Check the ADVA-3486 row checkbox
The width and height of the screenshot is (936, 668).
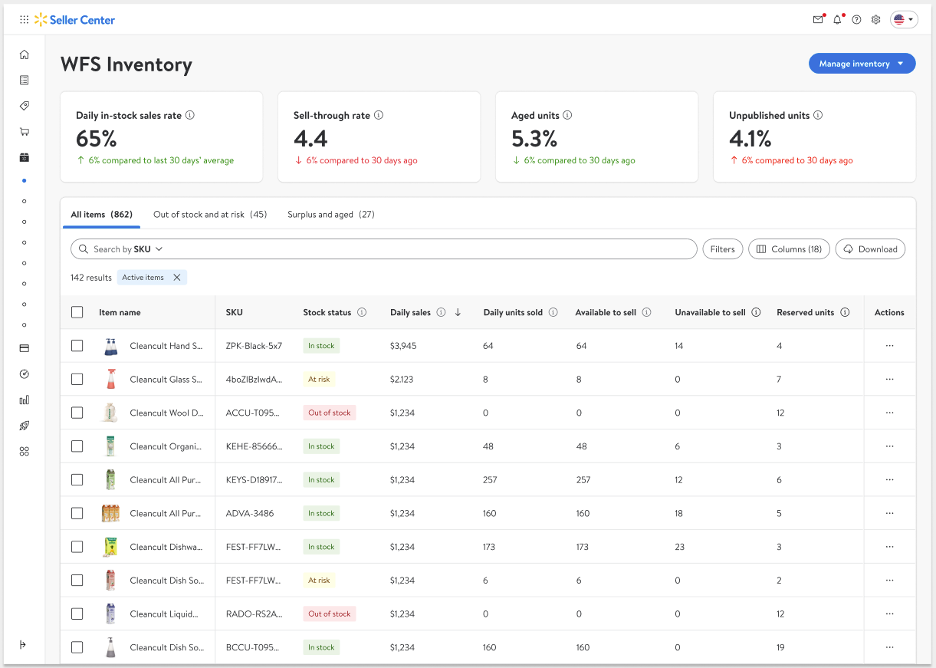[77, 513]
